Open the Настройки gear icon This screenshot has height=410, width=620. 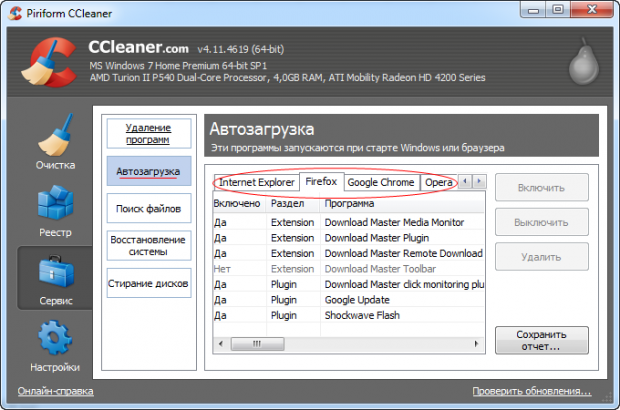(55, 338)
